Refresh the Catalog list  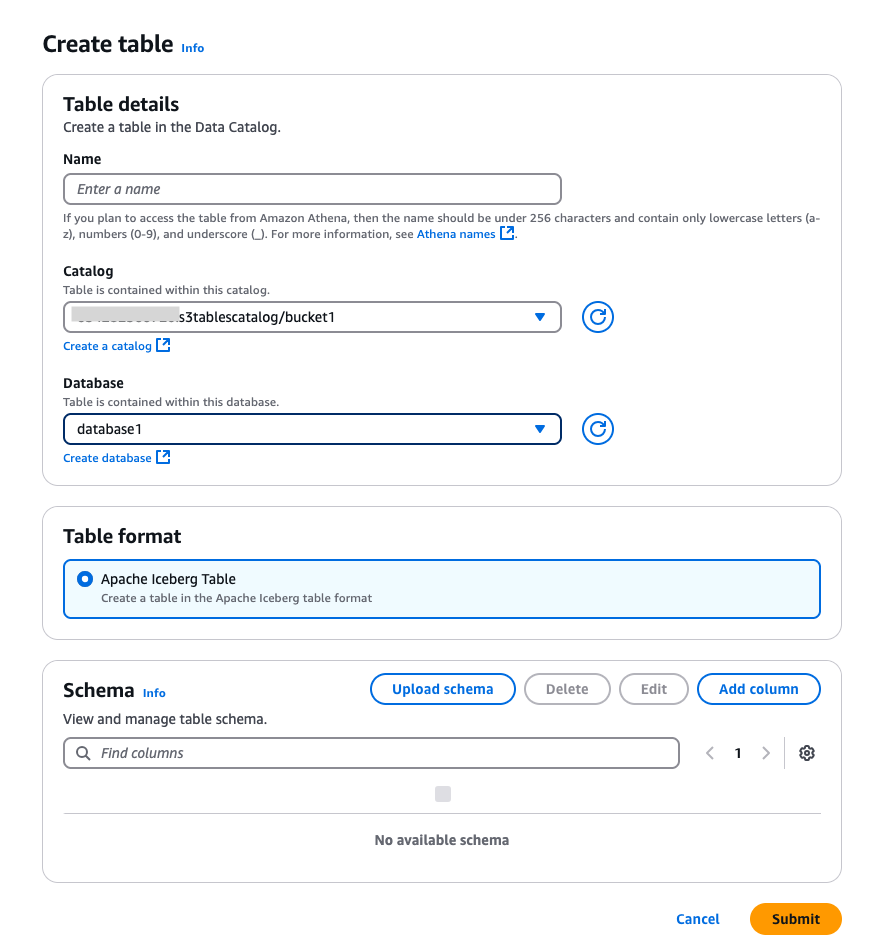[x=597, y=317]
